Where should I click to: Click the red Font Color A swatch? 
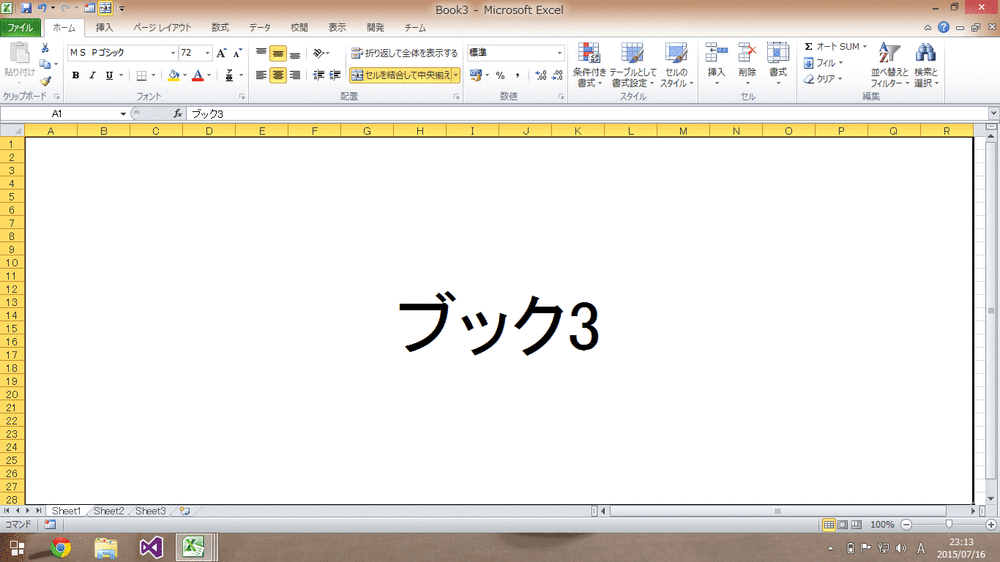pyautogui.click(x=198, y=75)
